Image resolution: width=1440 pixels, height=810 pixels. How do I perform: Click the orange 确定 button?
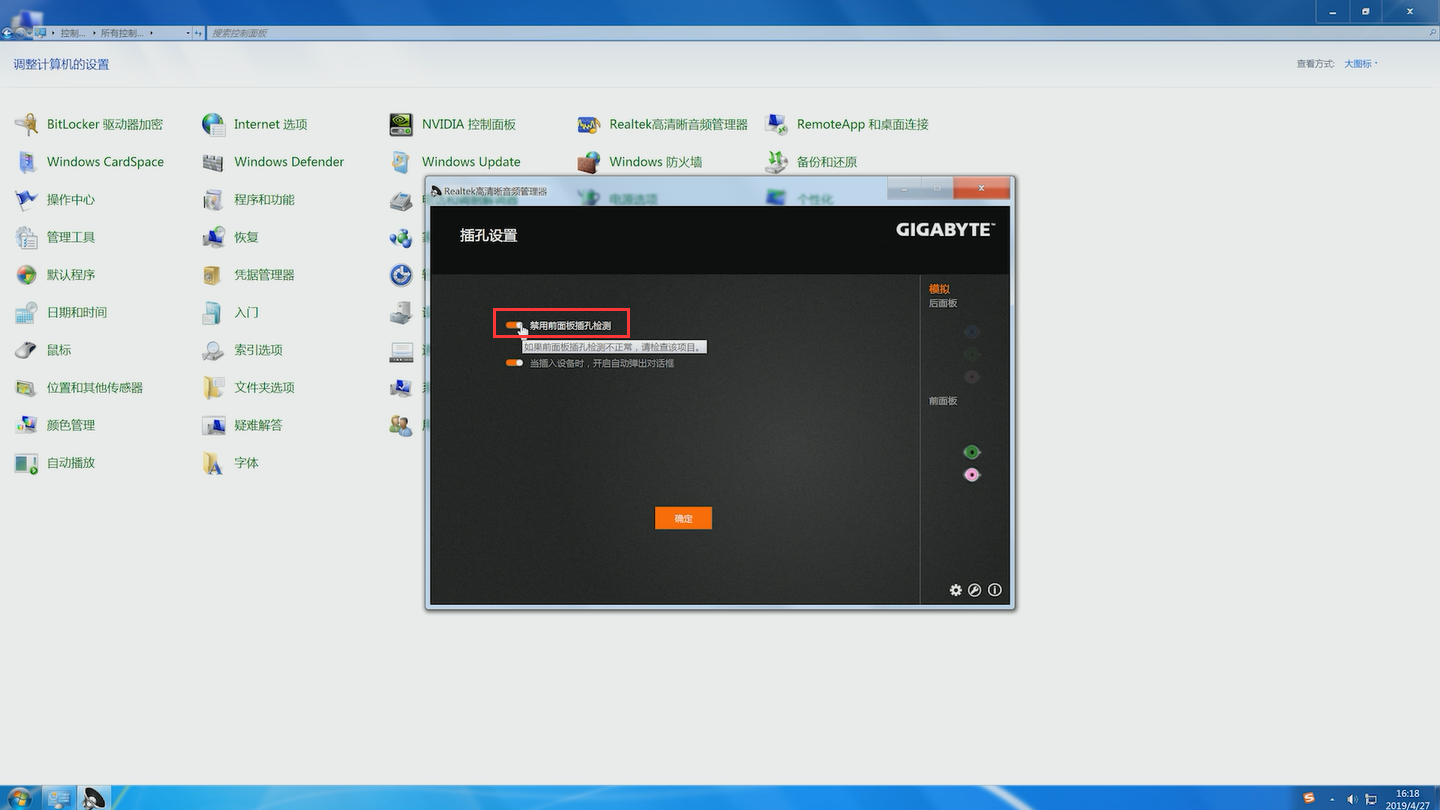(683, 518)
